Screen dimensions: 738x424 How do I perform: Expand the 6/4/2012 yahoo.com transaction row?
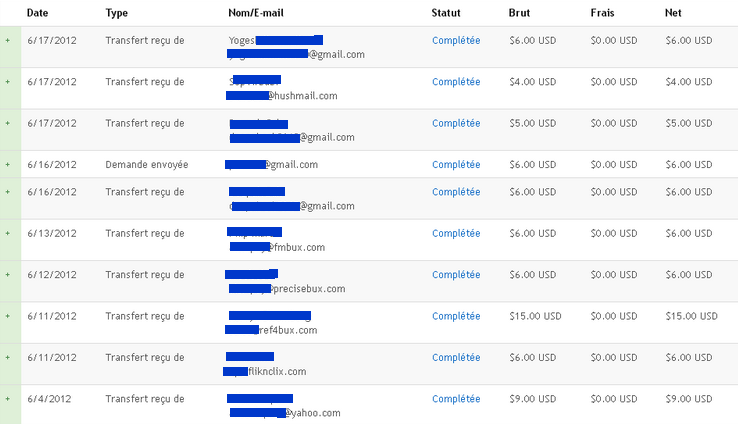click(x=8, y=399)
